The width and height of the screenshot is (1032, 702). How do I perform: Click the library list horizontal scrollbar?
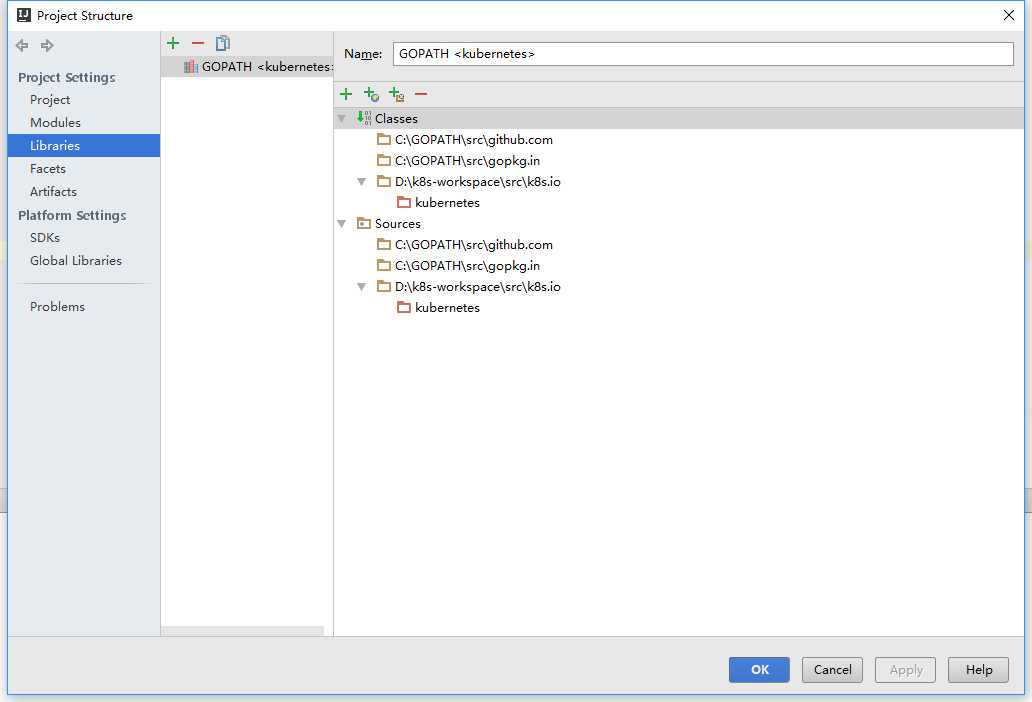point(243,631)
